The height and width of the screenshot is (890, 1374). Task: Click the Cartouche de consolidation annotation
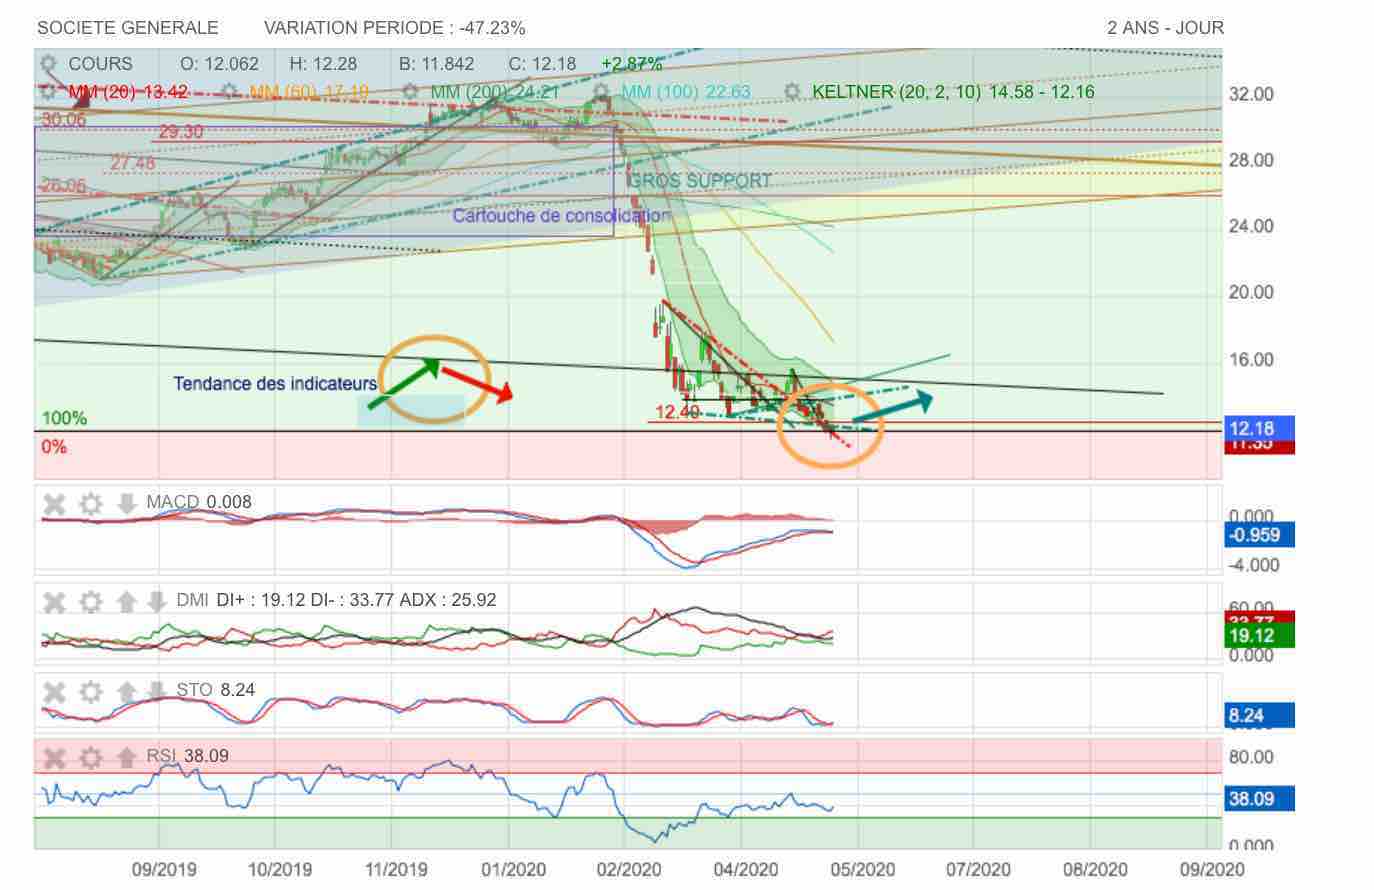[561, 215]
